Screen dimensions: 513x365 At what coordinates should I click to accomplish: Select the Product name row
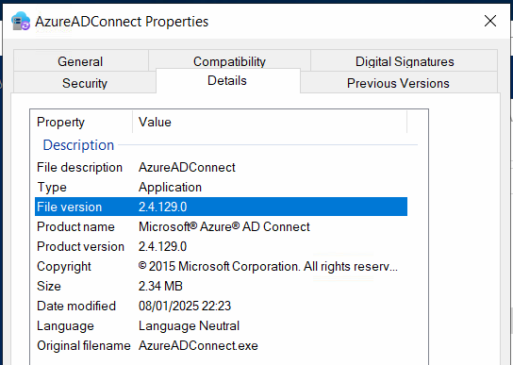coord(221,227)
